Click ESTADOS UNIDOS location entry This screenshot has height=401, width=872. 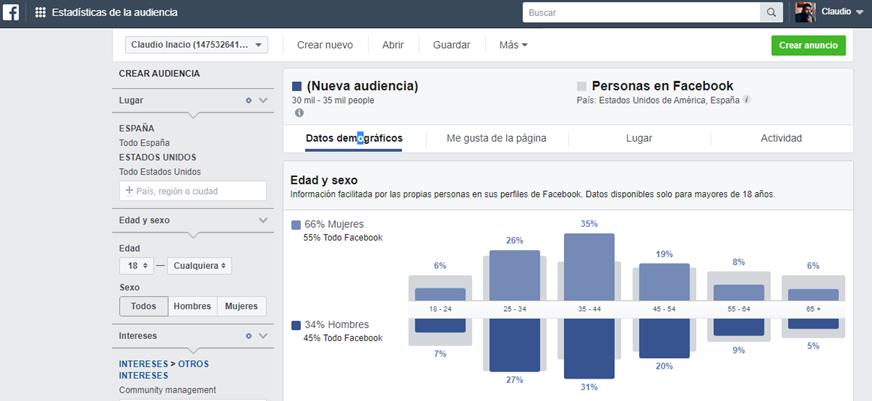tap(157, 157)
